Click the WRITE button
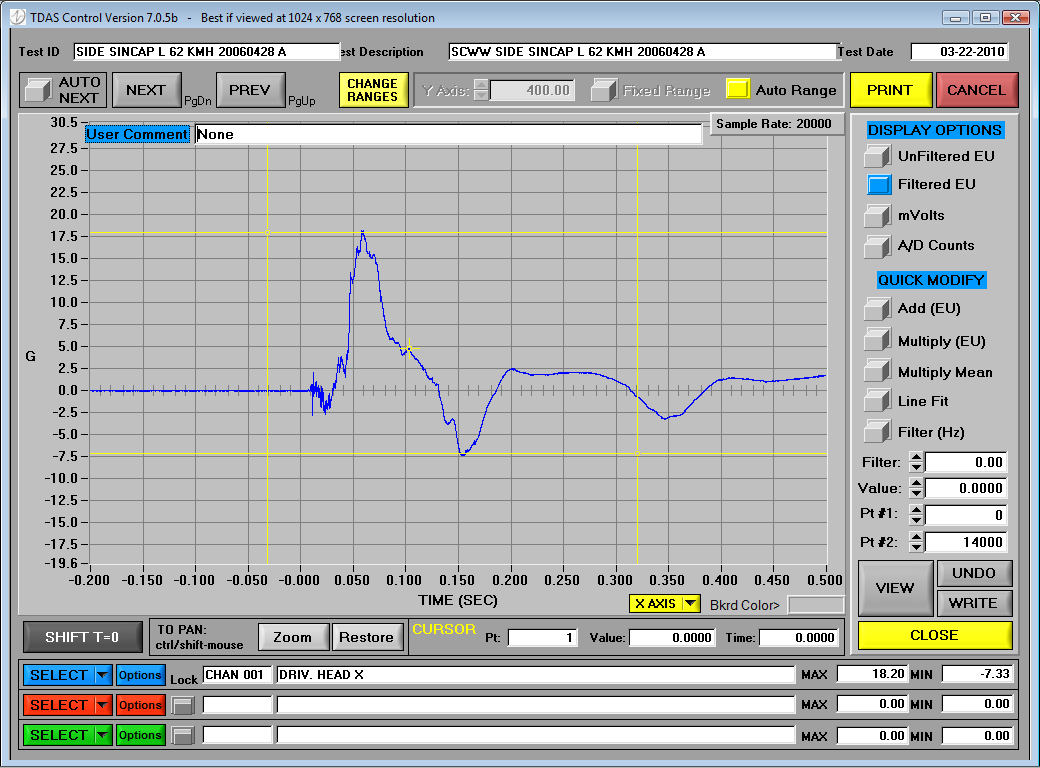1040x768 pixels. [x=974, y=603]
